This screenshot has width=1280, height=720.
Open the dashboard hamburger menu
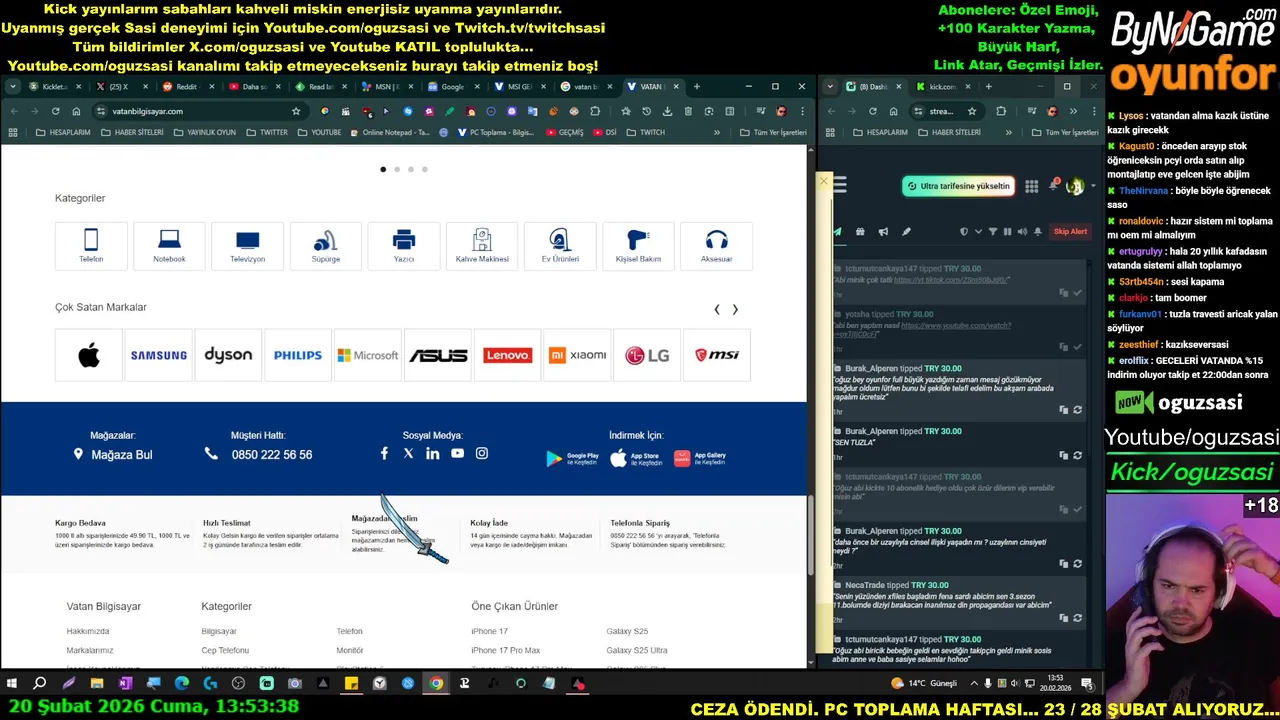click(x=839, y=185)
